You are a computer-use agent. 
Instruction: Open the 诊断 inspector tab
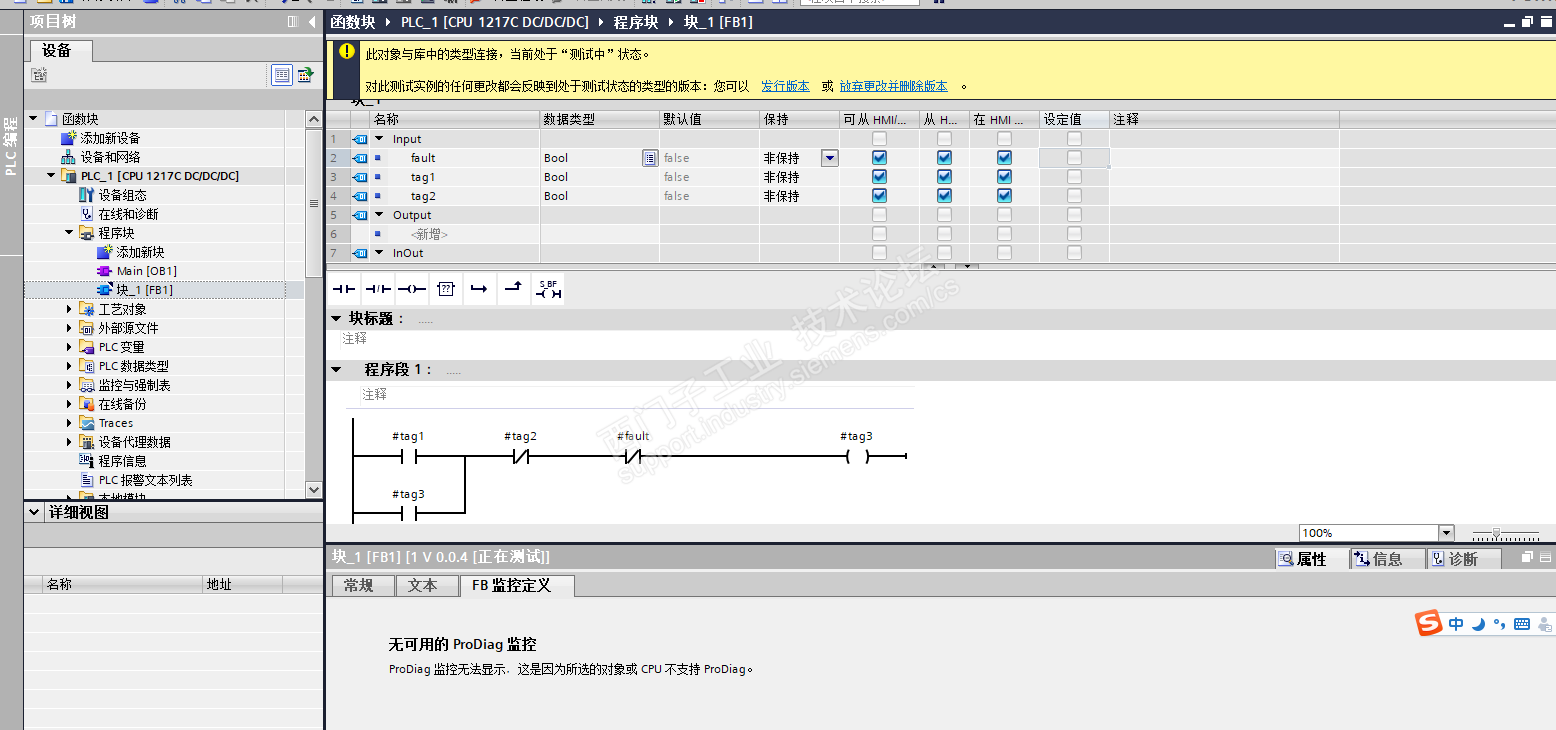[1462, 559]
